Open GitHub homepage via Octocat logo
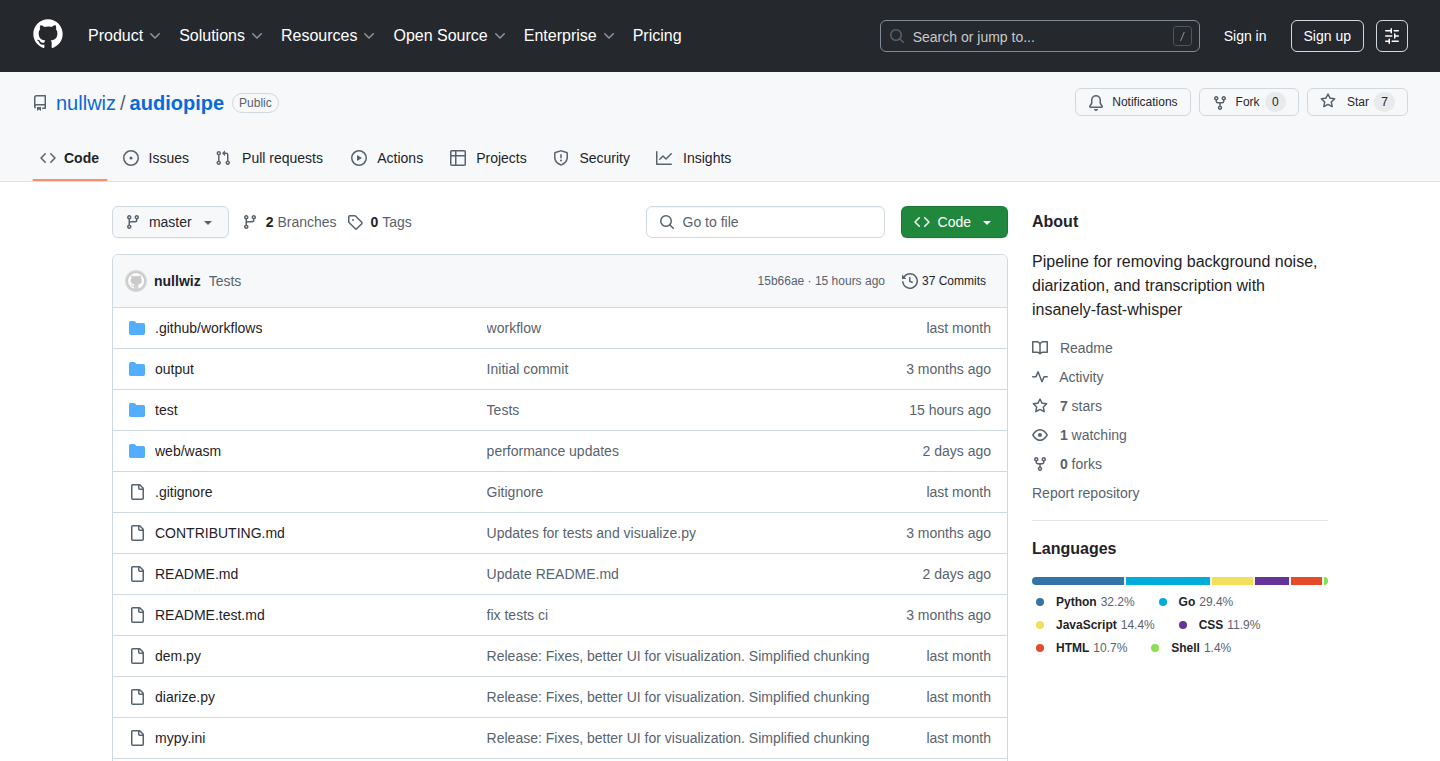1440x761 pixels. tap(48, 35)
